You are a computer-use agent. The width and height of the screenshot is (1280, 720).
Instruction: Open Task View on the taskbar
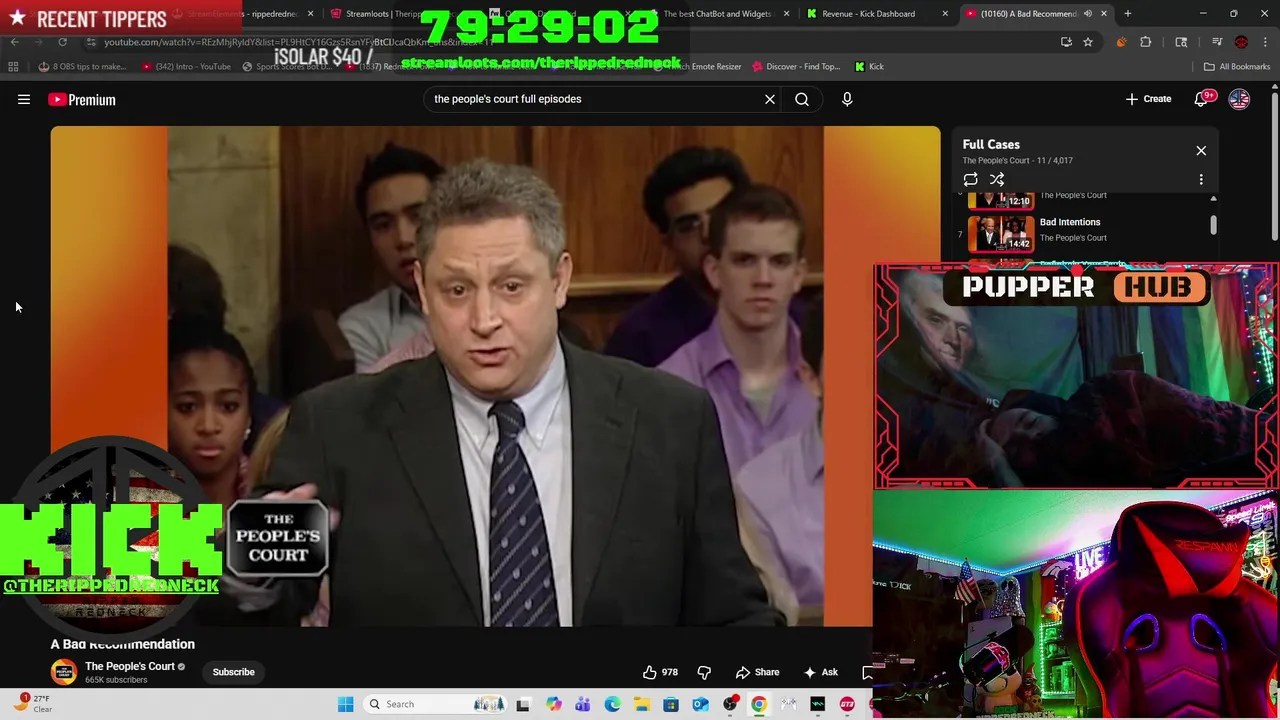pyautogui.click(x=523, y=704)
